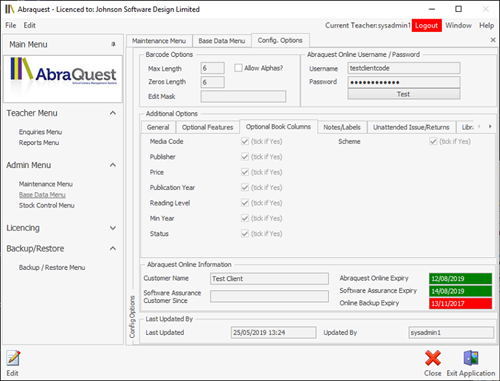The height and width of the screenshot is (381, 500).
Task: Click the Last Updated date field
Action: click(x=274, y=332)
